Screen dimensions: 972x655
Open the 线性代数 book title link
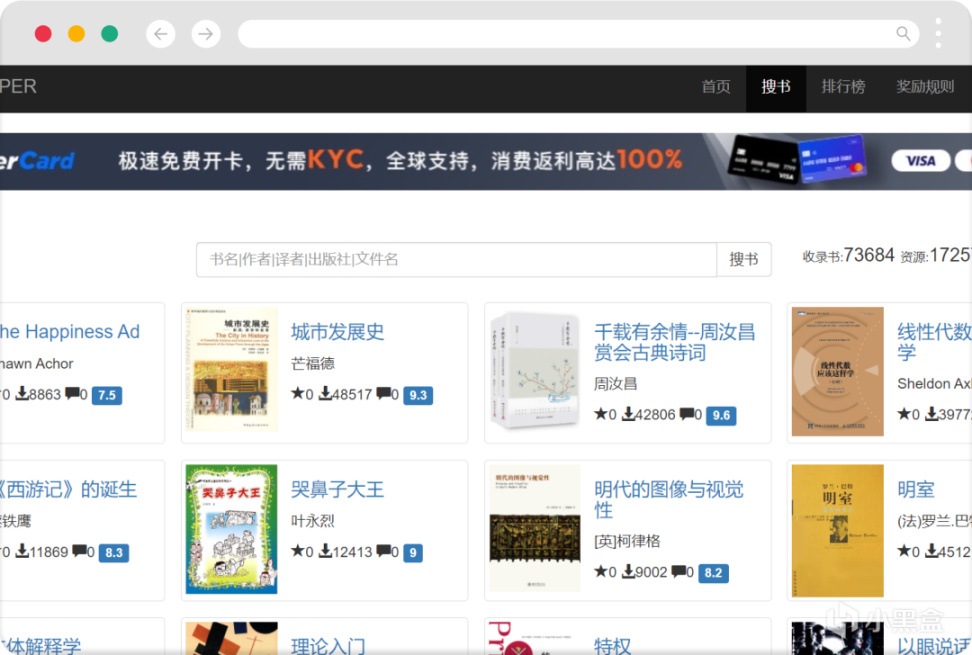coord(934,342)
